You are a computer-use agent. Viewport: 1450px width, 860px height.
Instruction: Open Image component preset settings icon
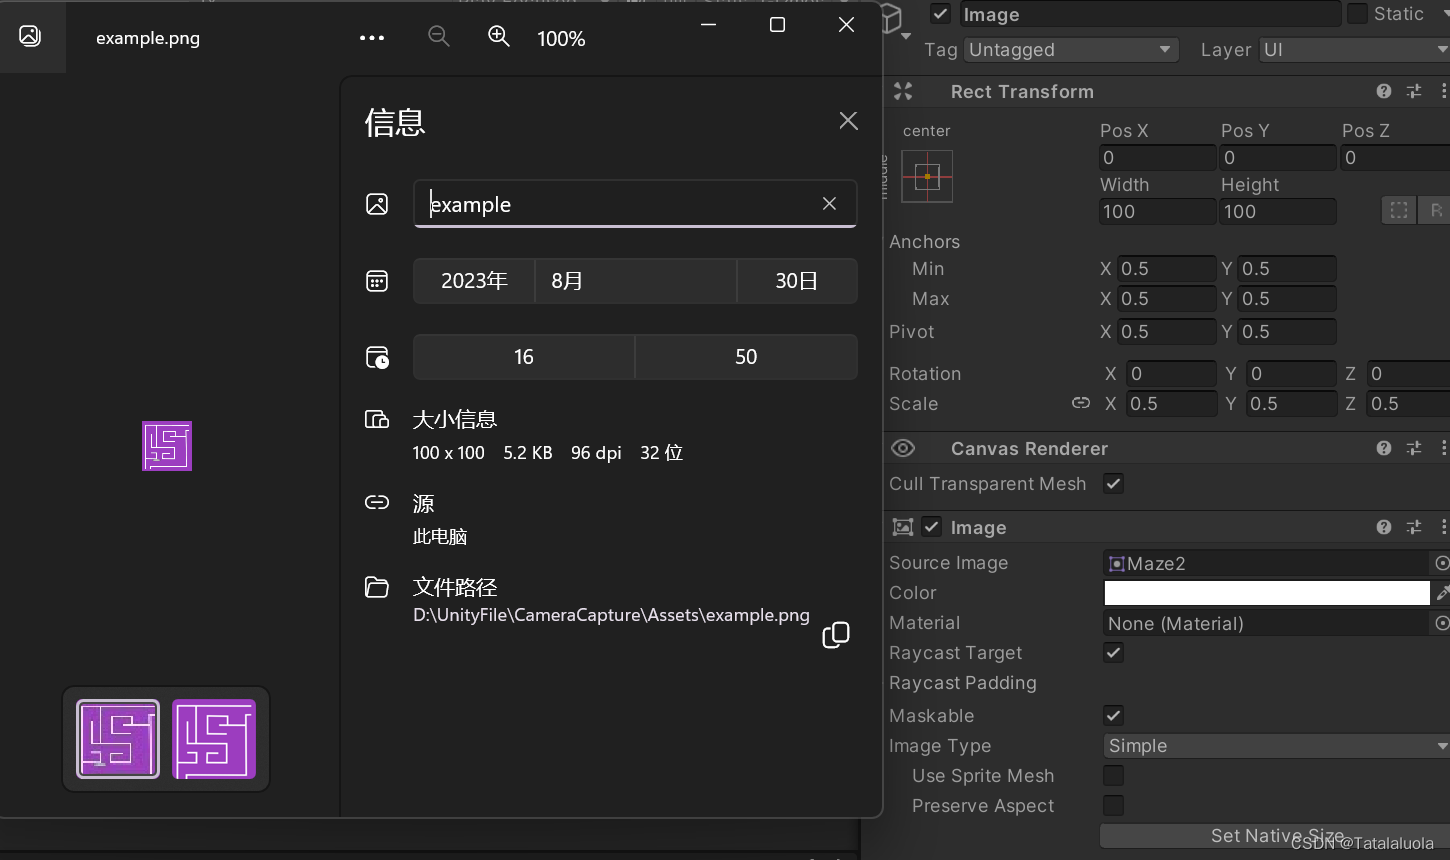coord(1414,527)
